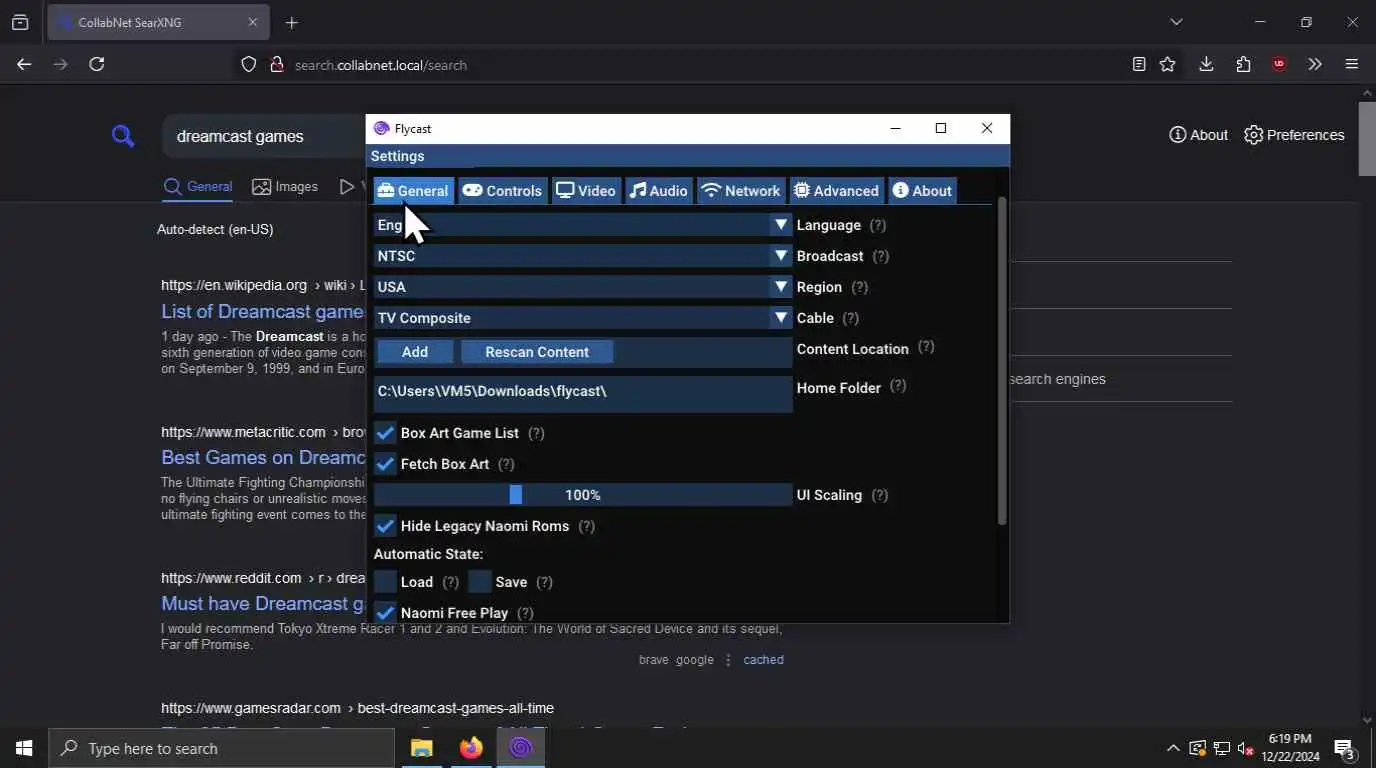Screen dimensions: 1376x768
Task: Open the cached link of reddit result
Action: click(x=763, y=660)
